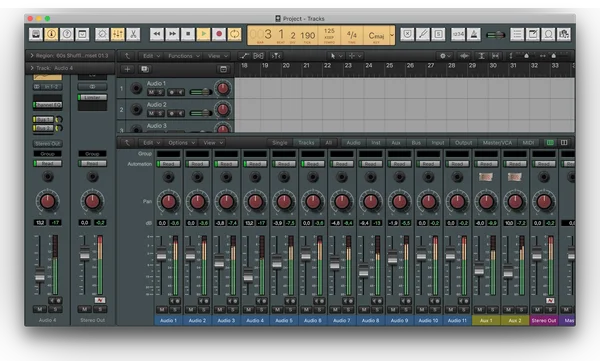Switch Mixer to Single view
This screenshot has height=361, width=600.
tap(280, 143)
